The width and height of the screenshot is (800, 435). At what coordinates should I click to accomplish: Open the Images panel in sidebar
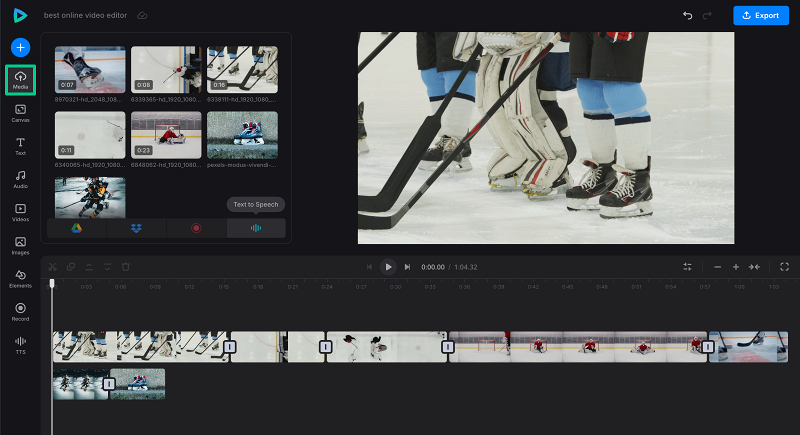[20, 246]
